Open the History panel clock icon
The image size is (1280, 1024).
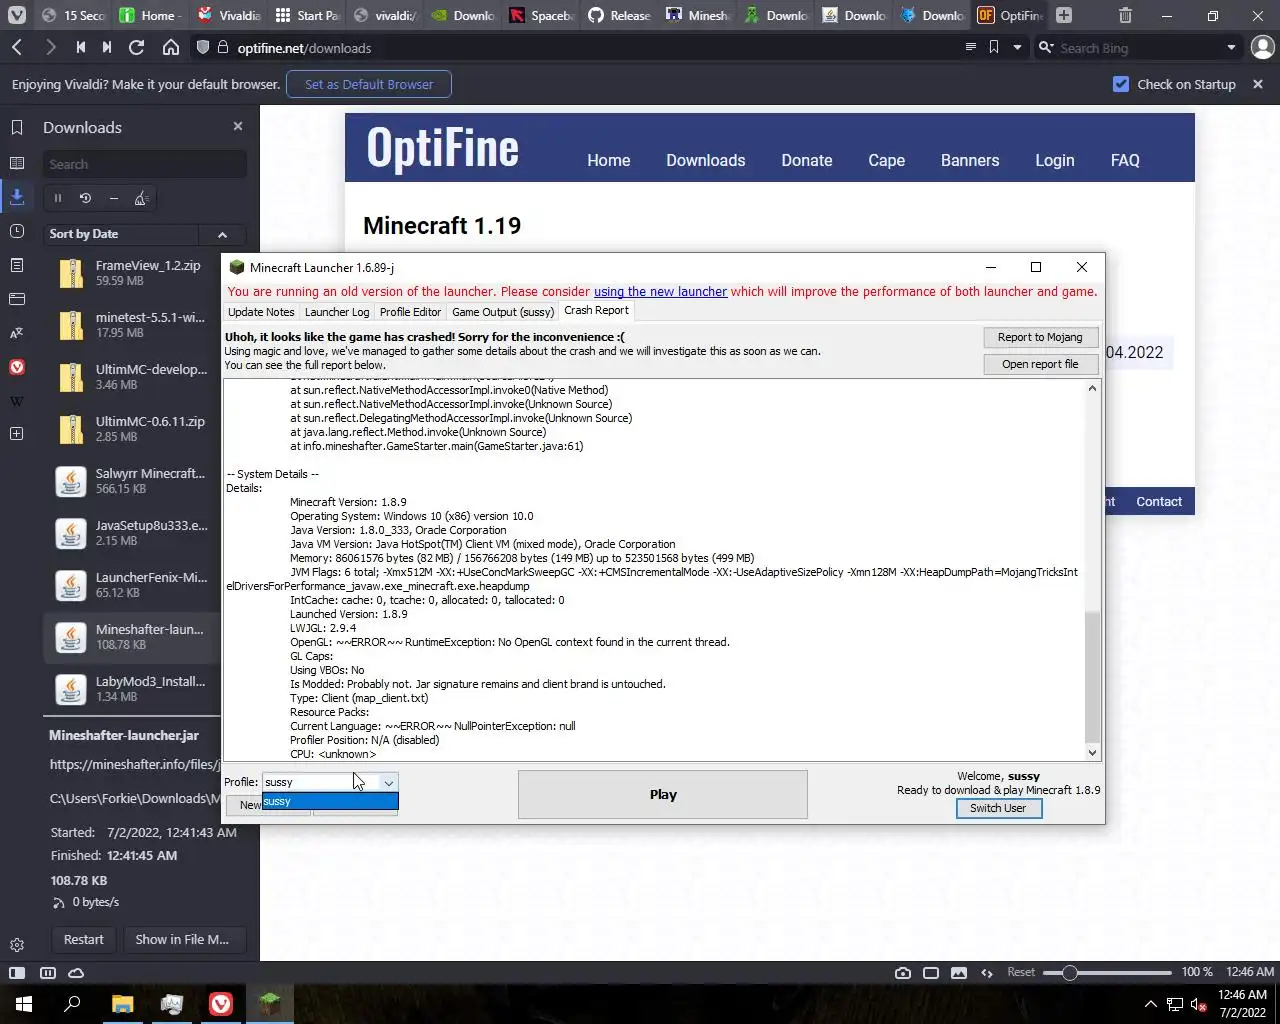(x=17, y=231)
